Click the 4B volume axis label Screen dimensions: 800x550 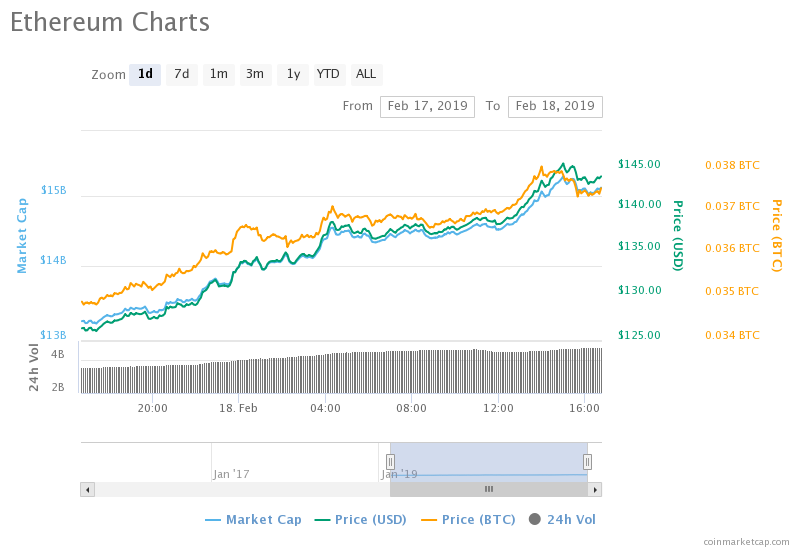(58, 354)
